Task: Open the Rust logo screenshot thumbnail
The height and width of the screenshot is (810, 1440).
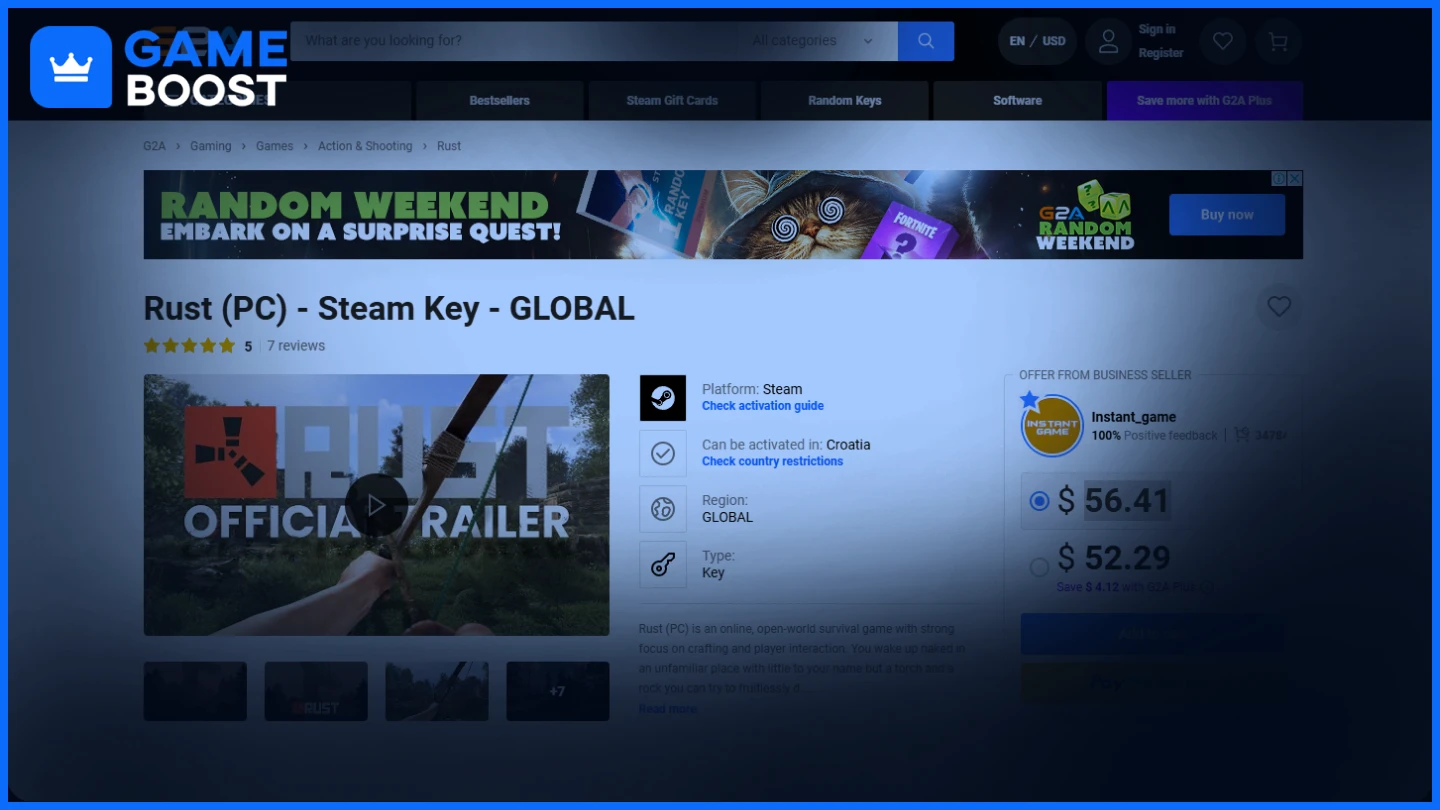Action: 316,691
